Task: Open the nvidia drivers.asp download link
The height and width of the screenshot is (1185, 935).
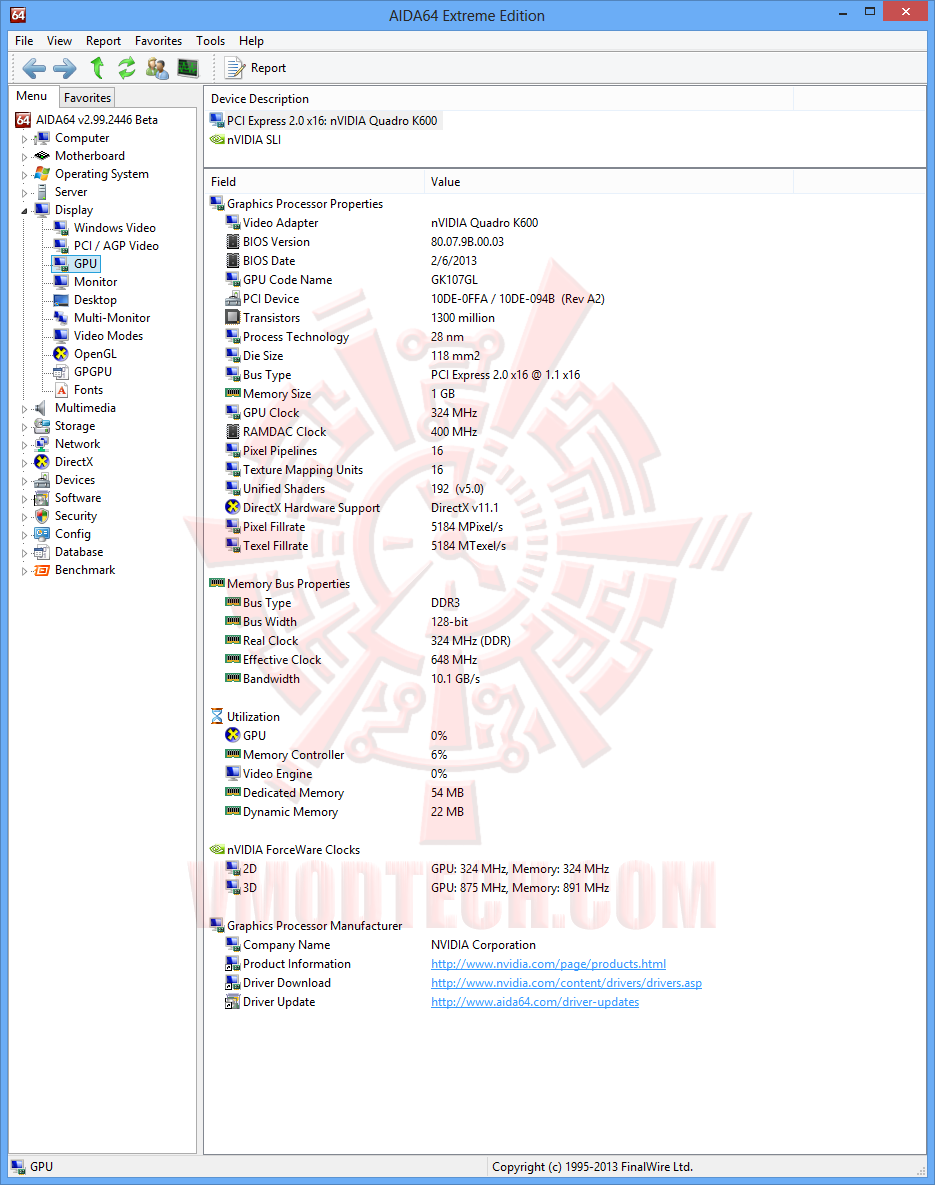Action: click(566, 982)
